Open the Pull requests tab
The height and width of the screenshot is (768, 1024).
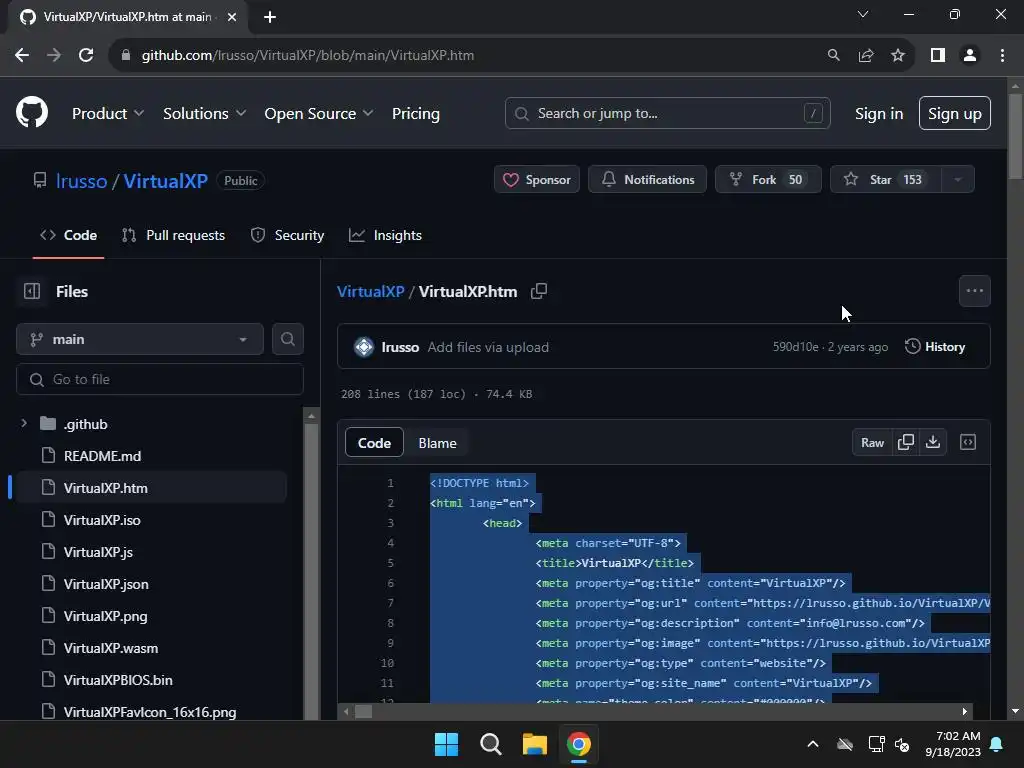174,235
